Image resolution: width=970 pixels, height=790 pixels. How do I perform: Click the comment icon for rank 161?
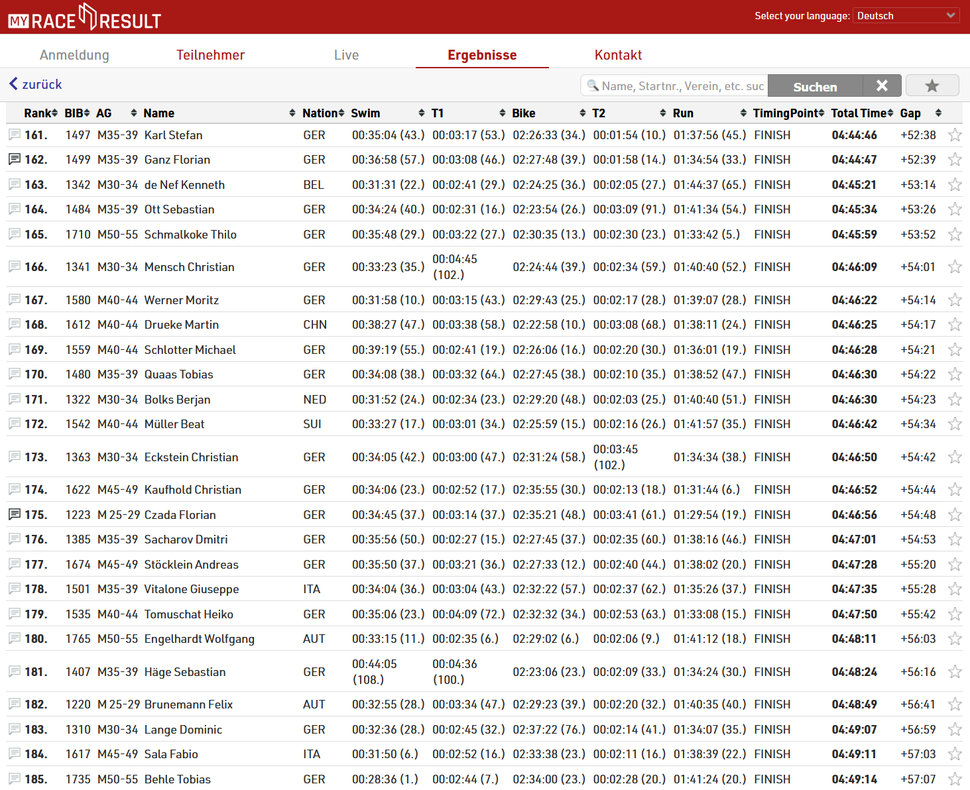(x=14, y=134)
